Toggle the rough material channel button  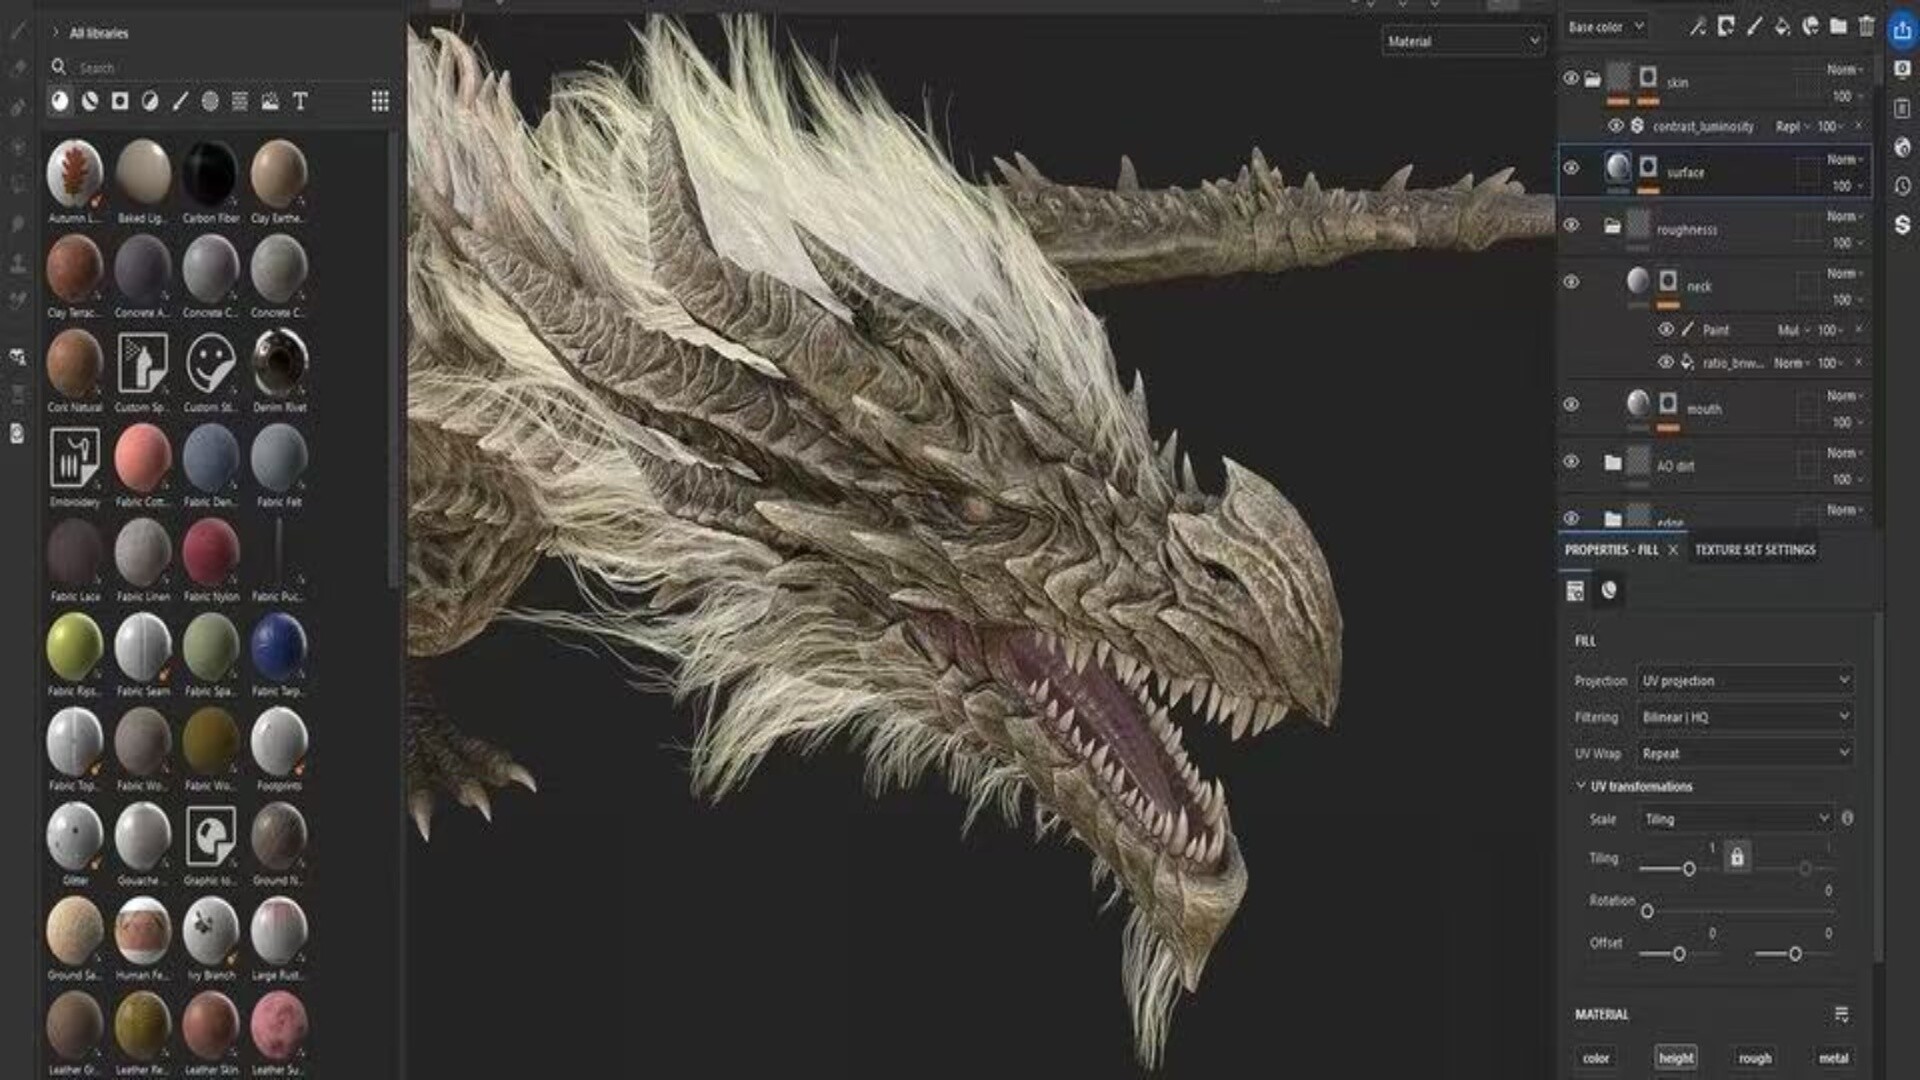1755,1058
